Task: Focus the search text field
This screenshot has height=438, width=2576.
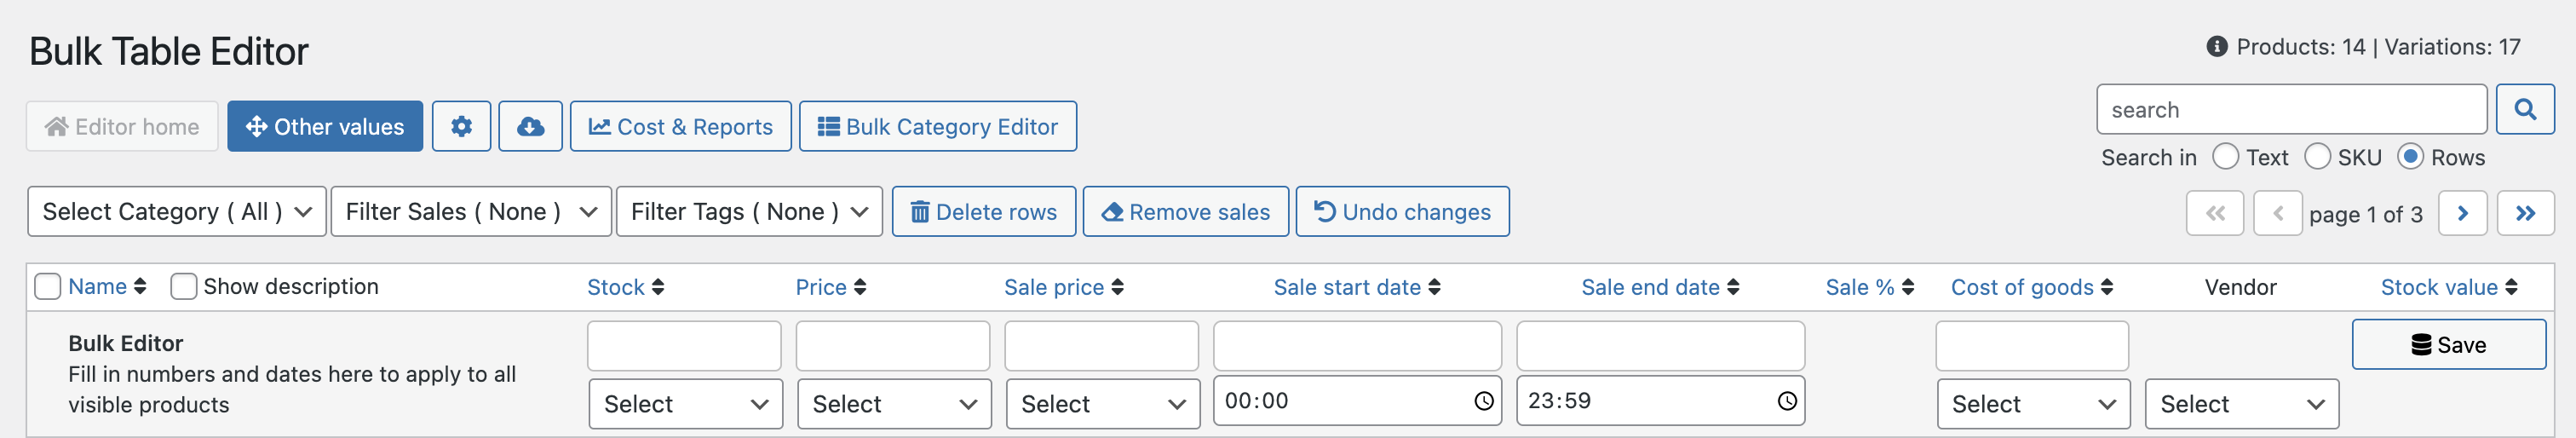Action: 2290,110
